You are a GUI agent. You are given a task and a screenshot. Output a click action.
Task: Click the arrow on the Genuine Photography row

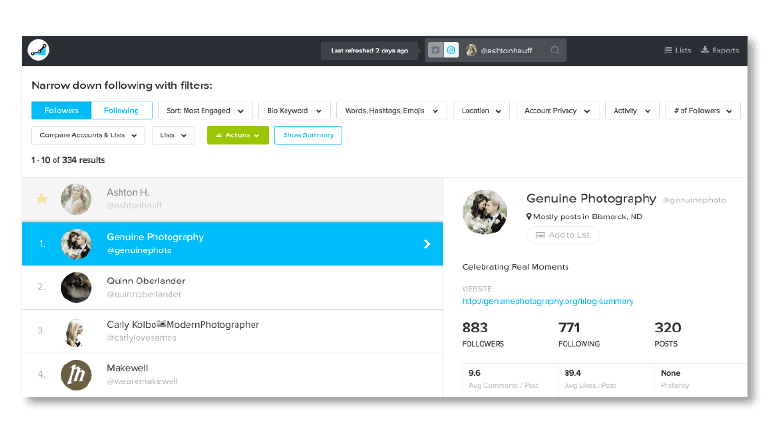point(427,243)
